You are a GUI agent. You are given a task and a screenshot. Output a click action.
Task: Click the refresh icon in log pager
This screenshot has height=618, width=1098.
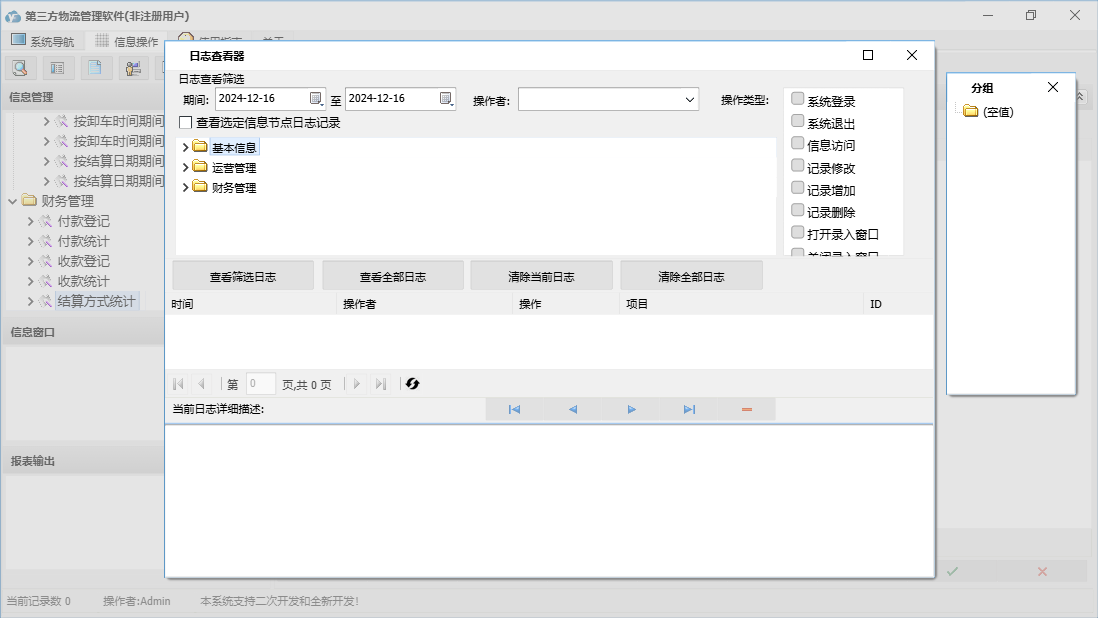(x=412, y=384)
